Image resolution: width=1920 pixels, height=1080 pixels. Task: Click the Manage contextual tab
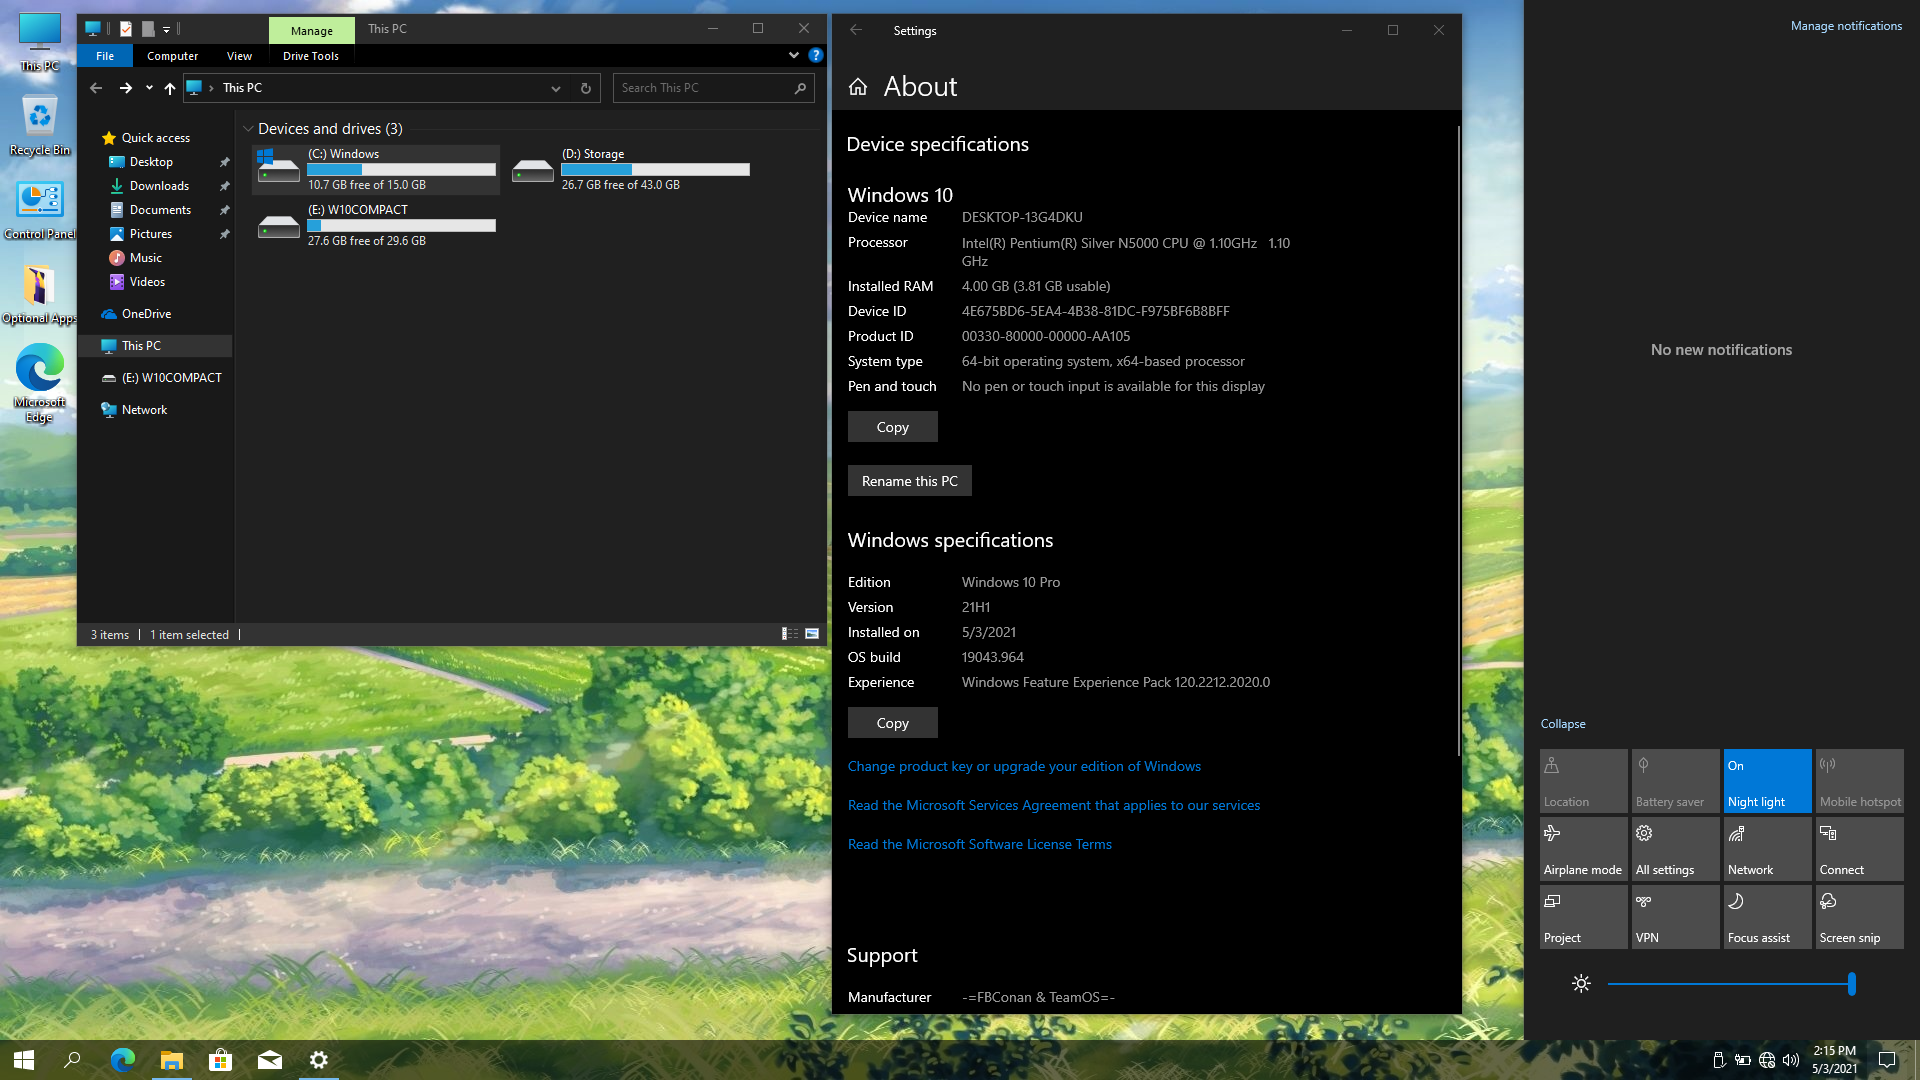pos(312,31)
